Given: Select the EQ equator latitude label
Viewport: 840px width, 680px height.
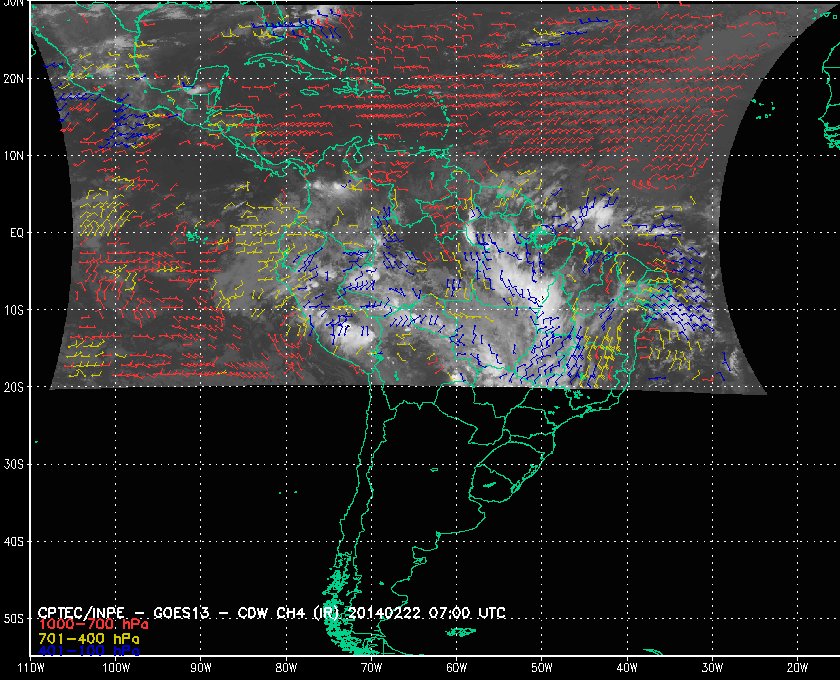Looking at the screenshot, I should [x=14, y=233].
